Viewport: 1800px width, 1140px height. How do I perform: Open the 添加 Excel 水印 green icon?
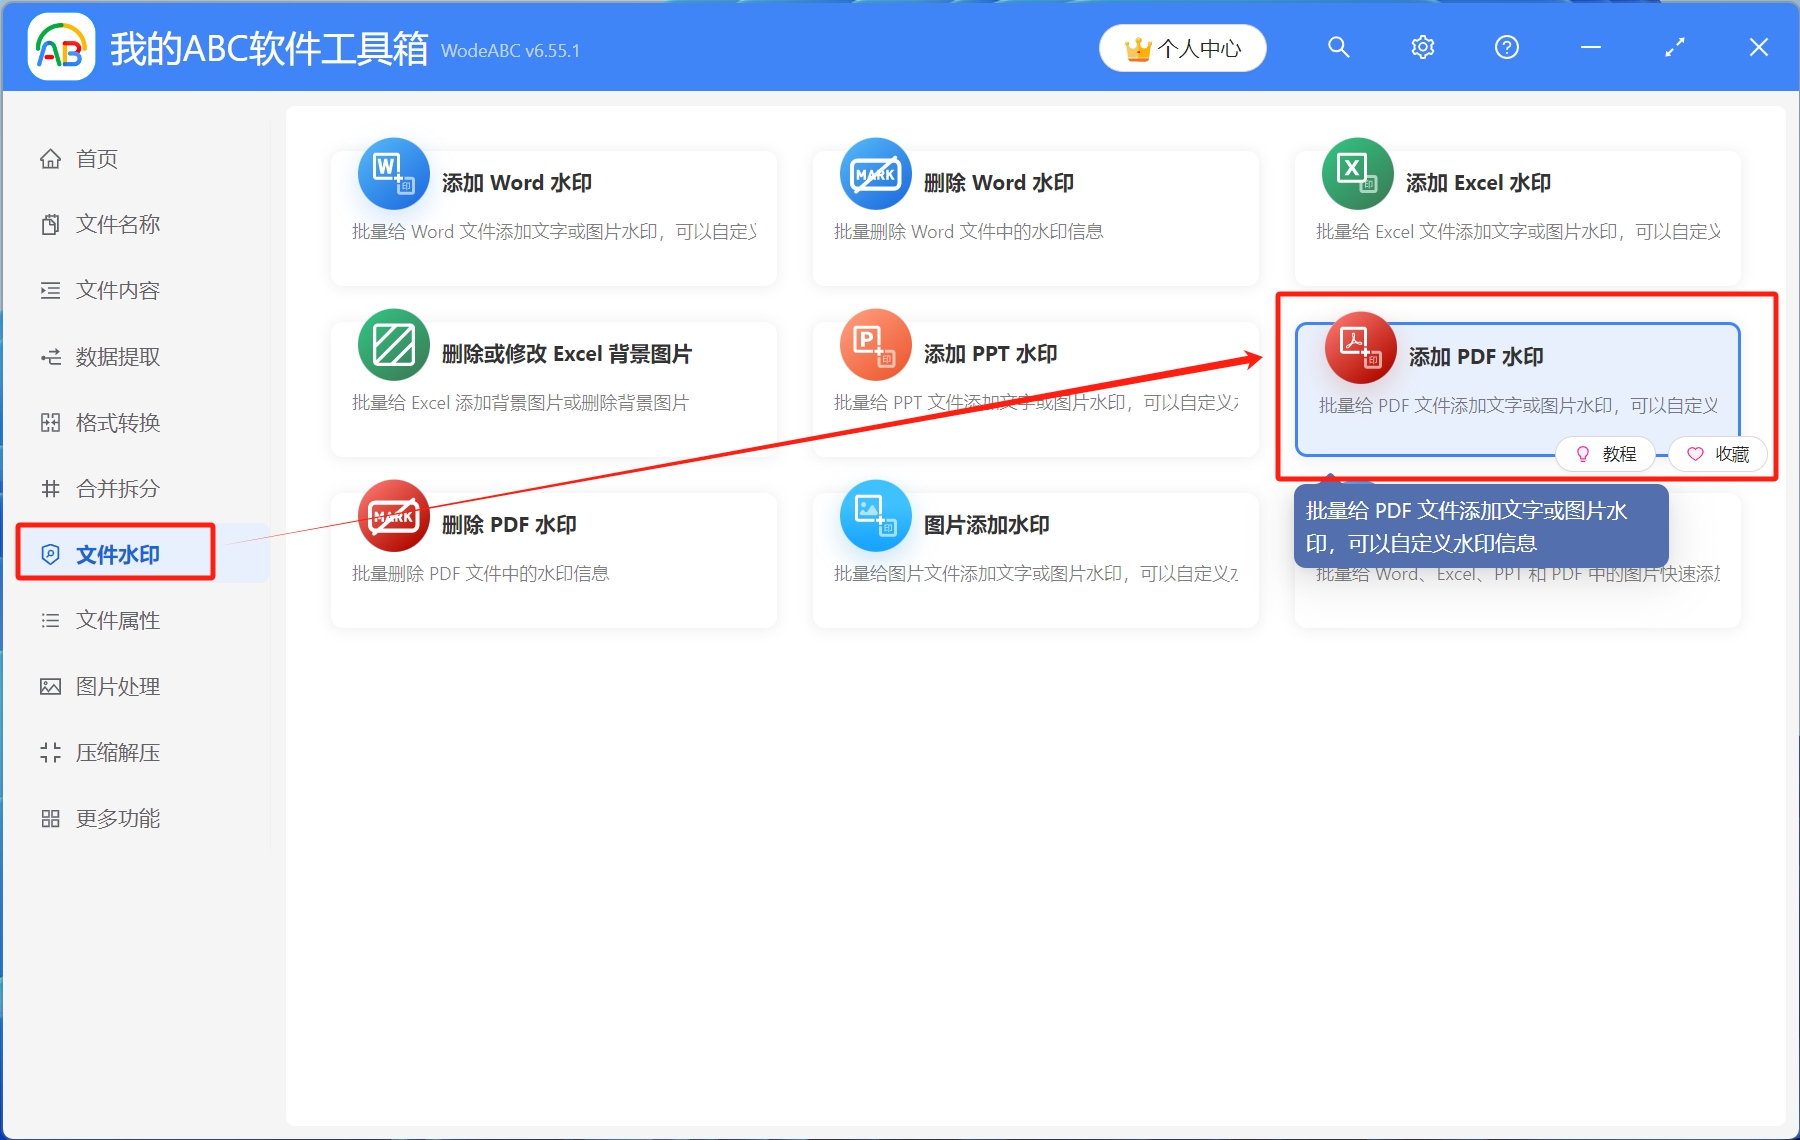coord(1357,174)
